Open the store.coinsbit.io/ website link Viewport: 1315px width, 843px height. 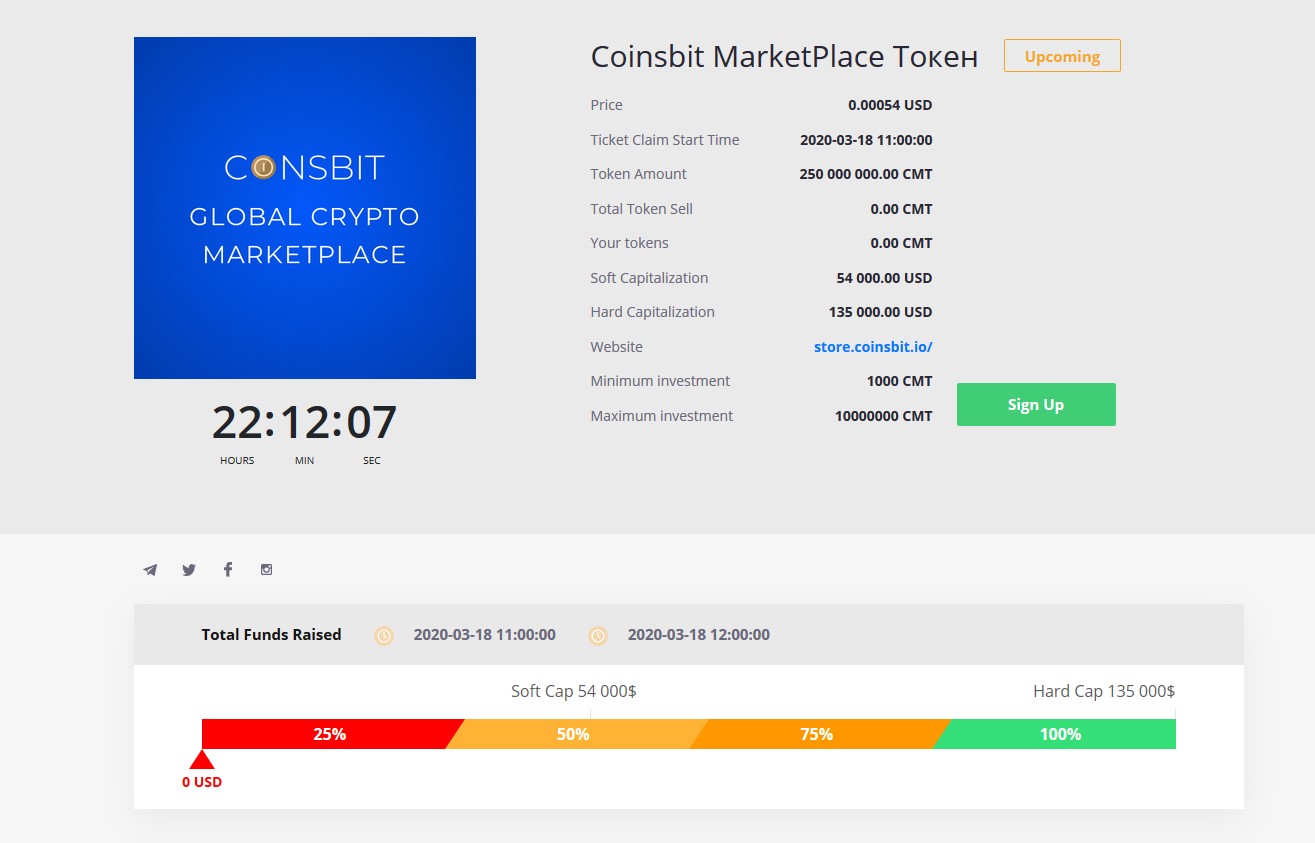(873, 347)
